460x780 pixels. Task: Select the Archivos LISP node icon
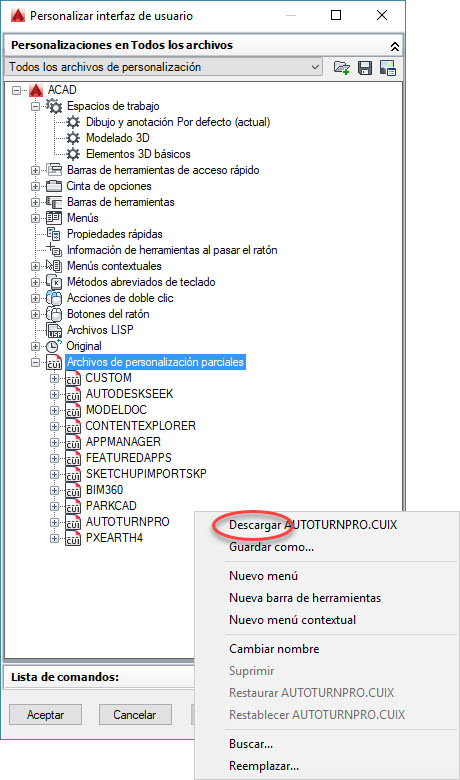[54, 330]
